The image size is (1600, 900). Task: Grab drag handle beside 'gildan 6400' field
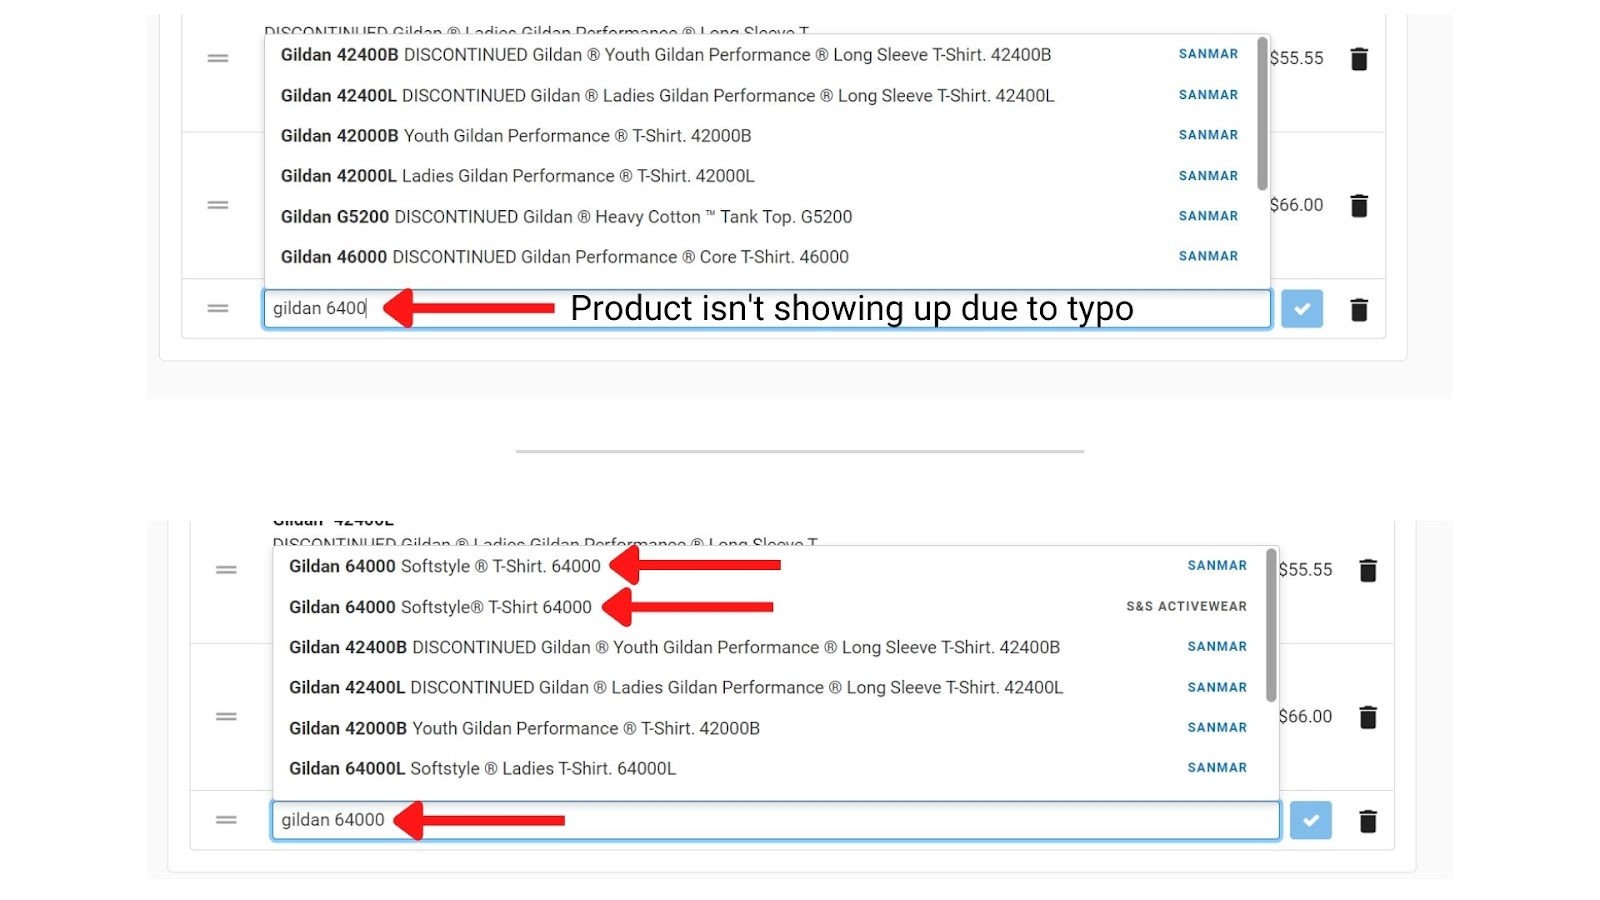pyautogui.click(x=218, y=309)
